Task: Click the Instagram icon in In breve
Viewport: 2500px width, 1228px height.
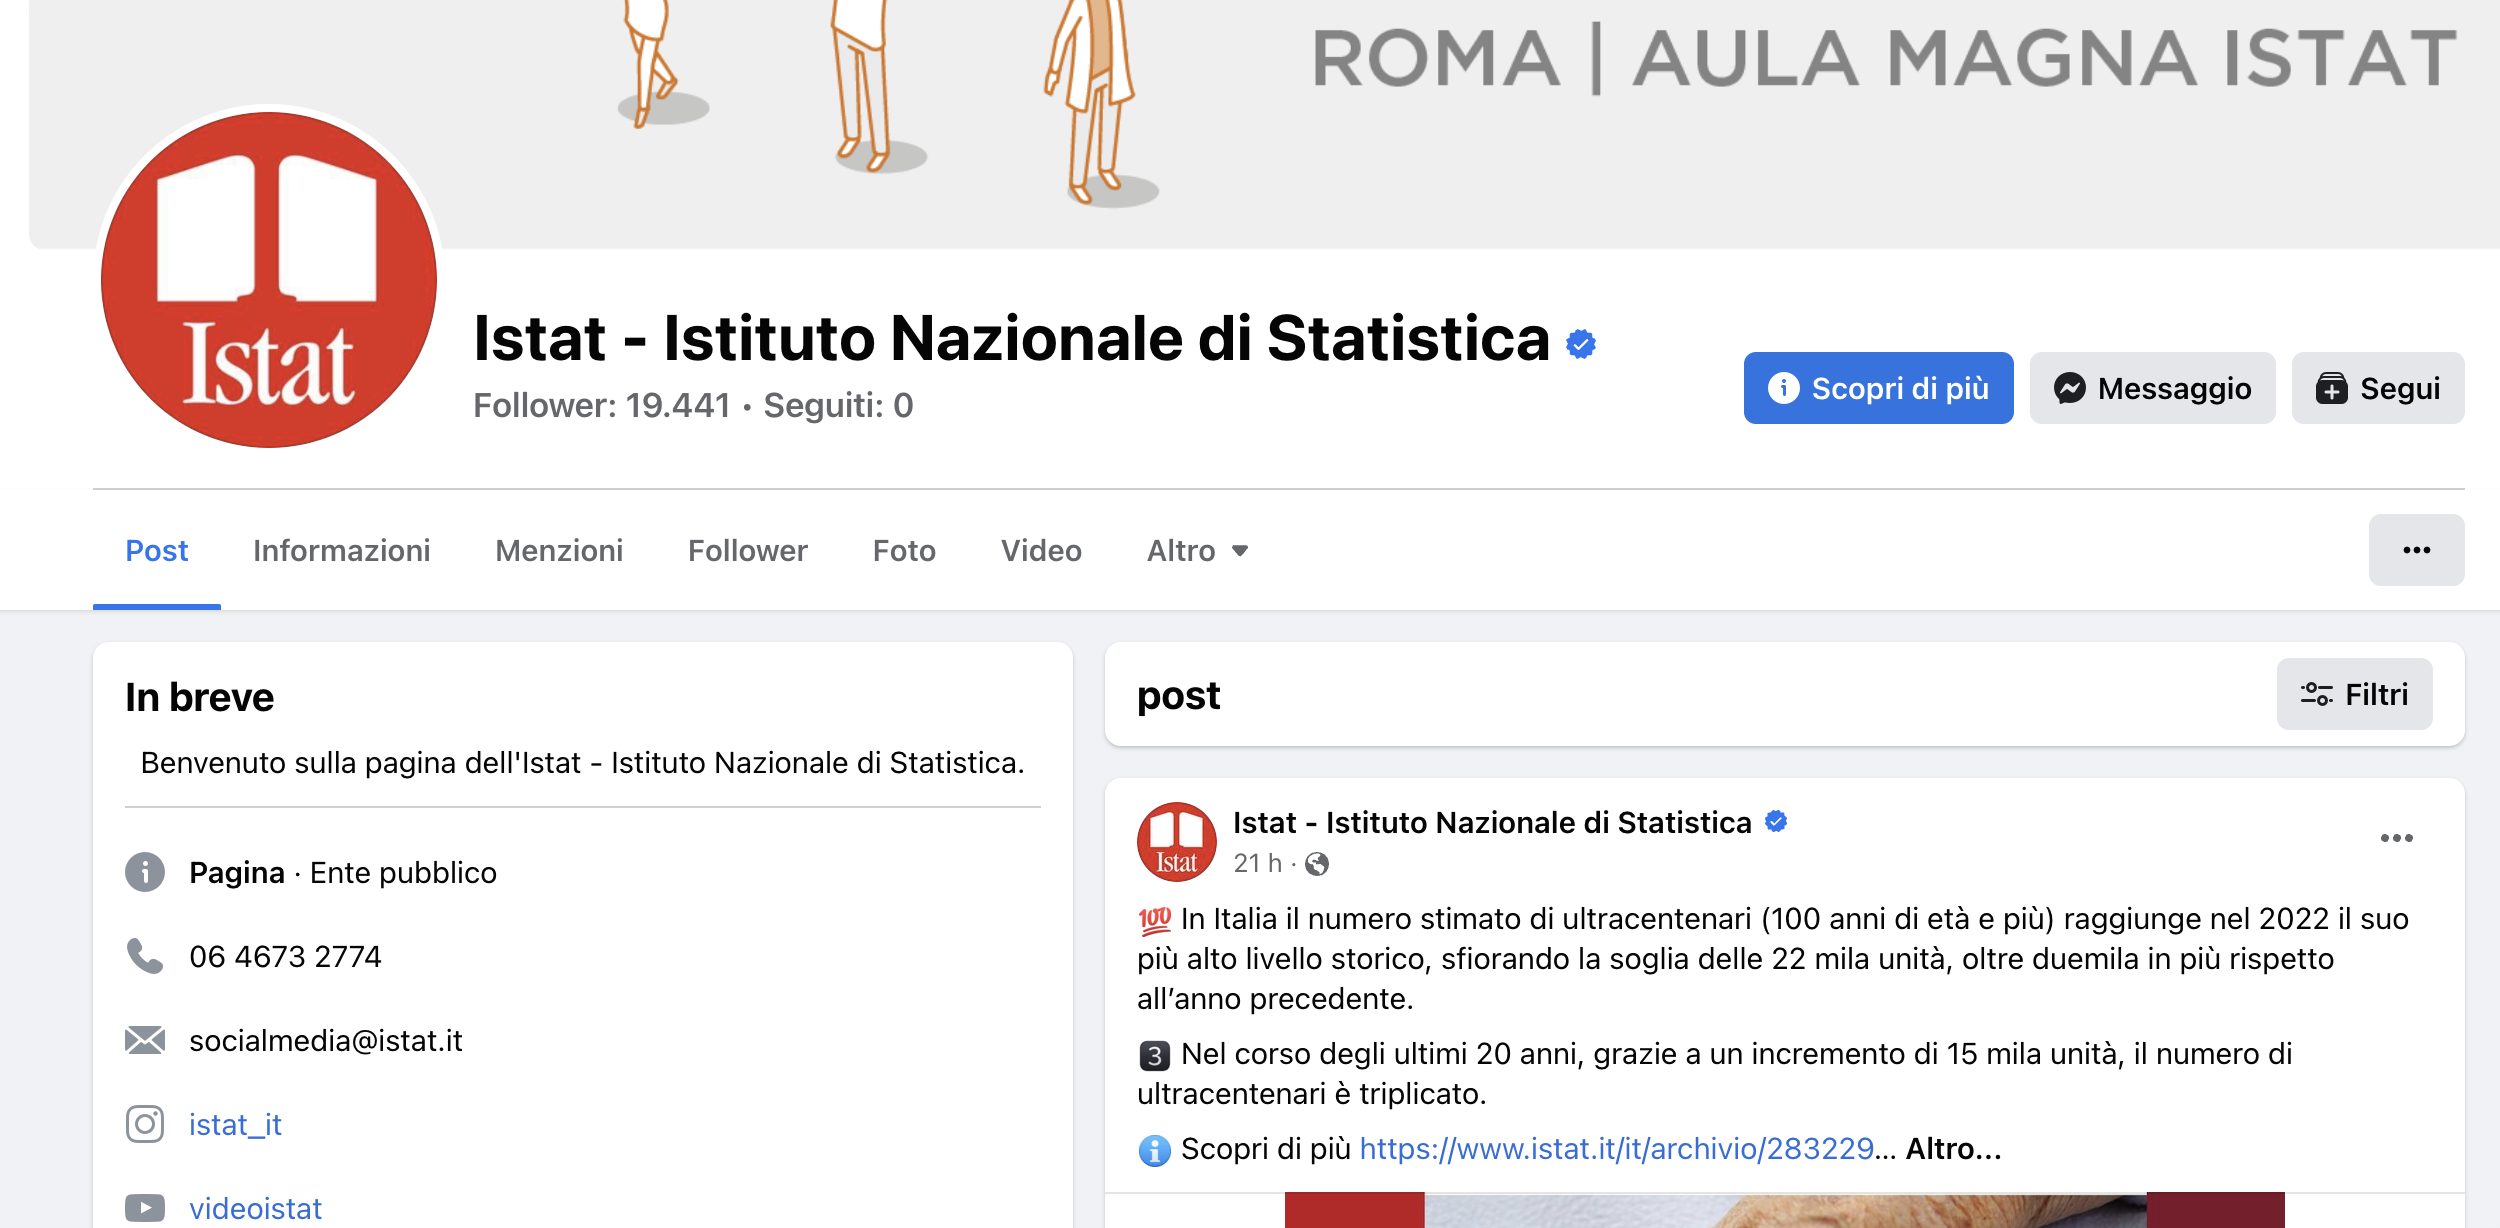Action: point(145,1124)
